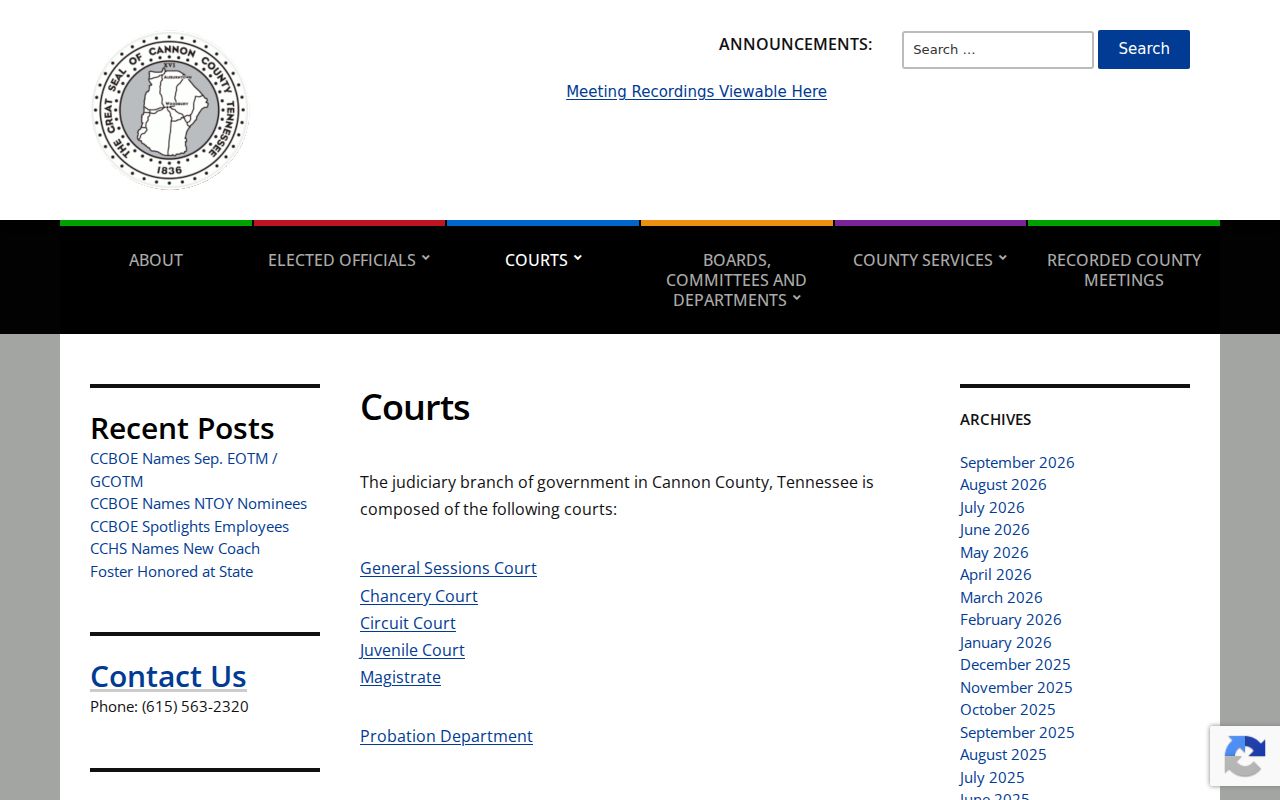The height and width of the screenshot is (800, 1280).
Task: Expand the County Services submenu chevron
Action: click(1002, 258)
